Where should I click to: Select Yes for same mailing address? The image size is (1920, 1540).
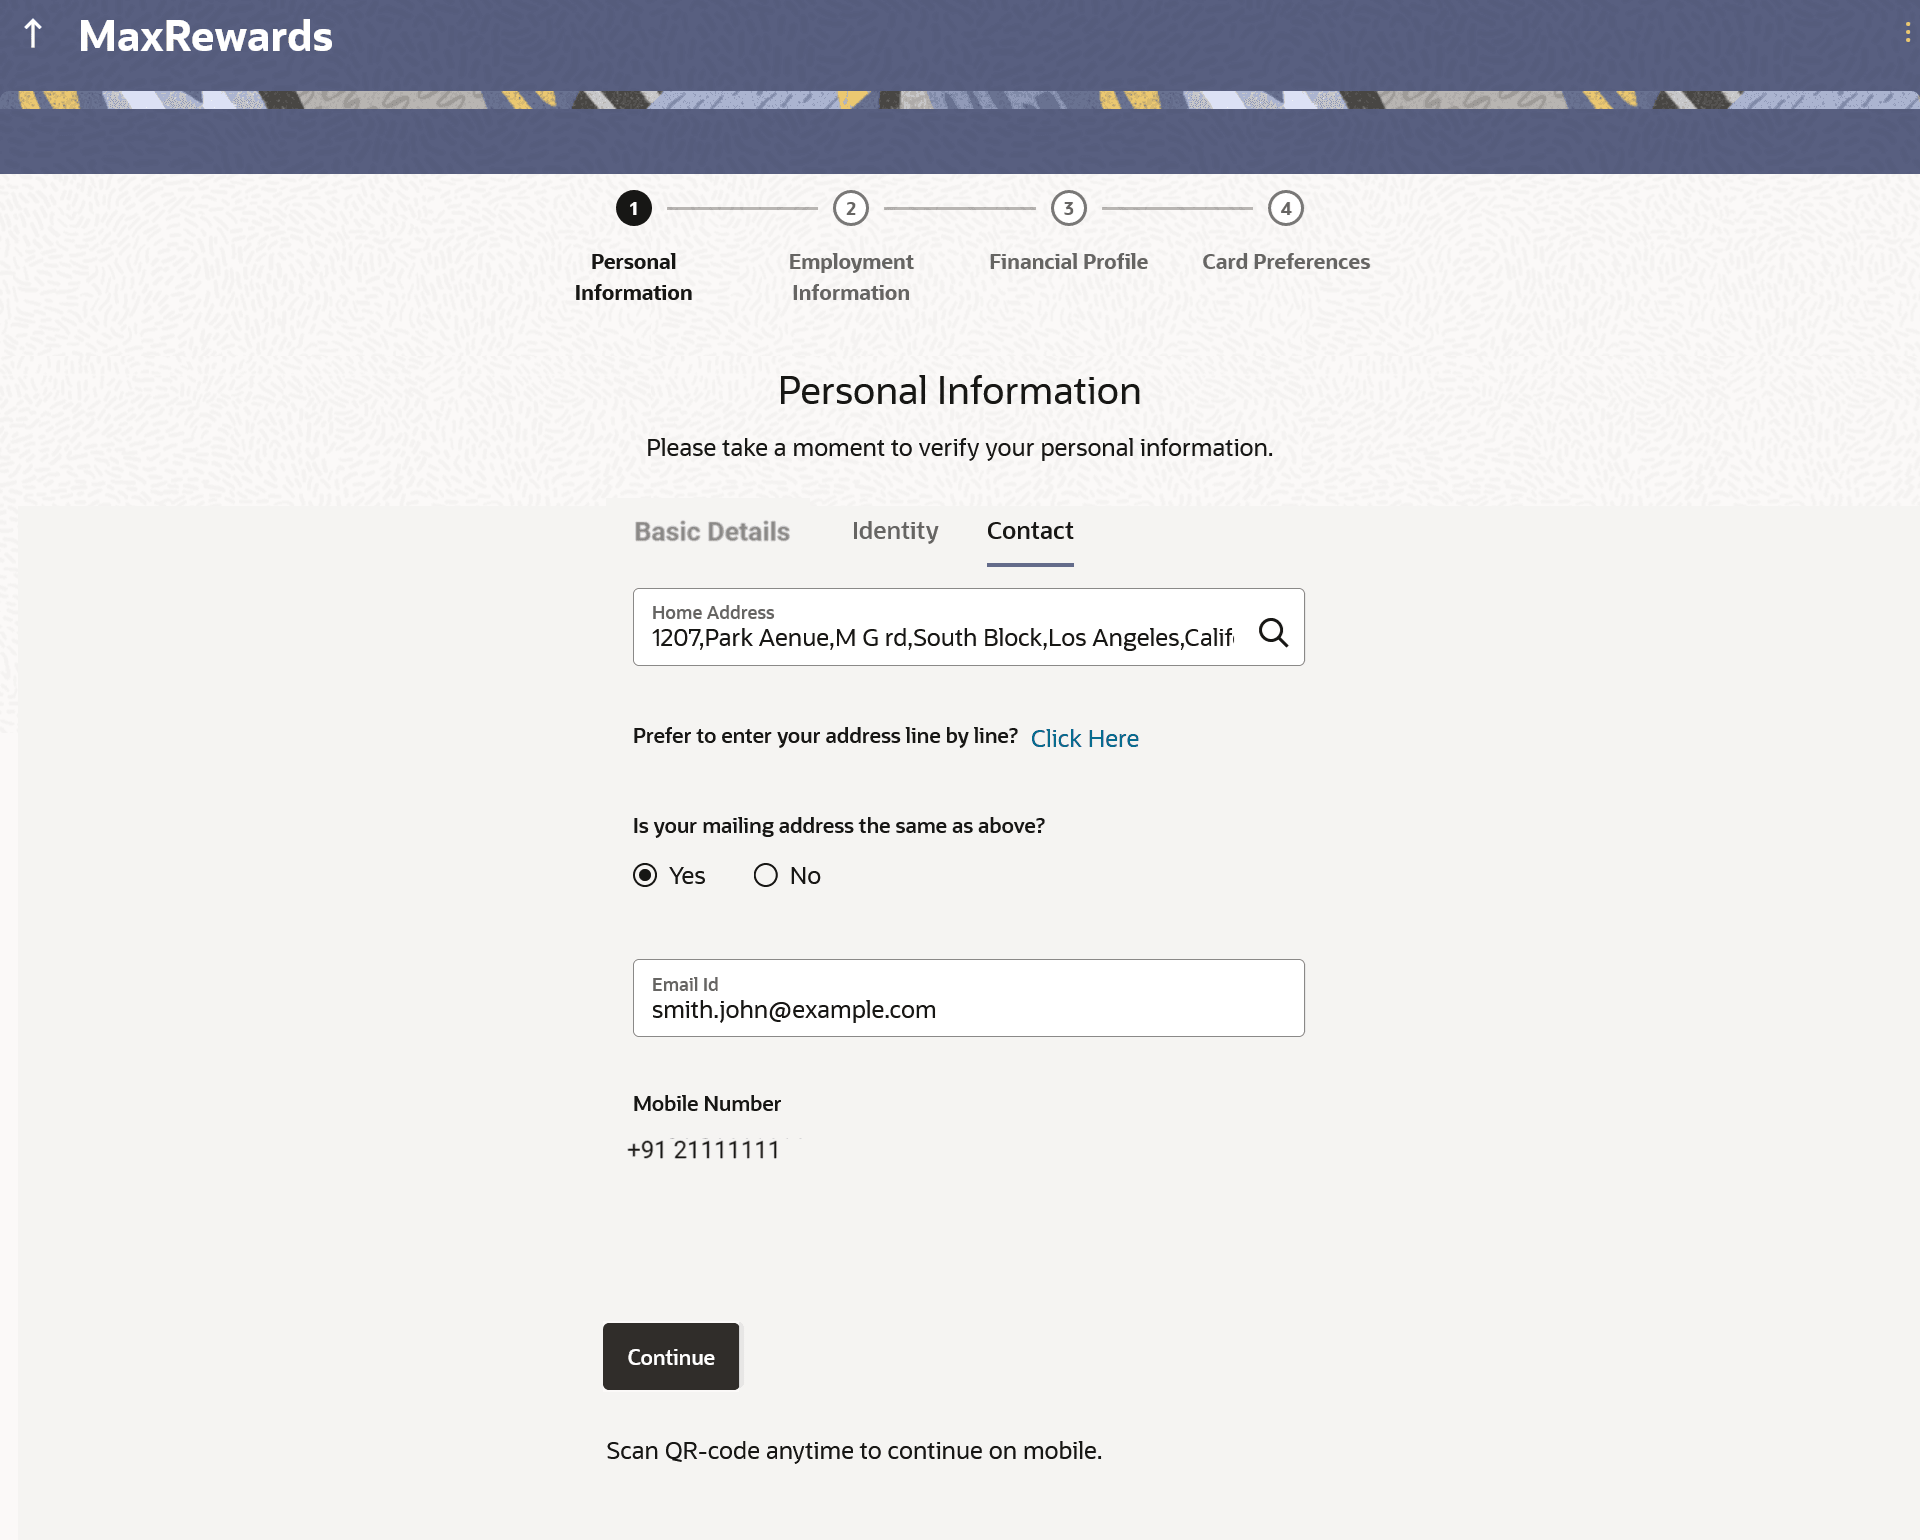coord(646,876)
